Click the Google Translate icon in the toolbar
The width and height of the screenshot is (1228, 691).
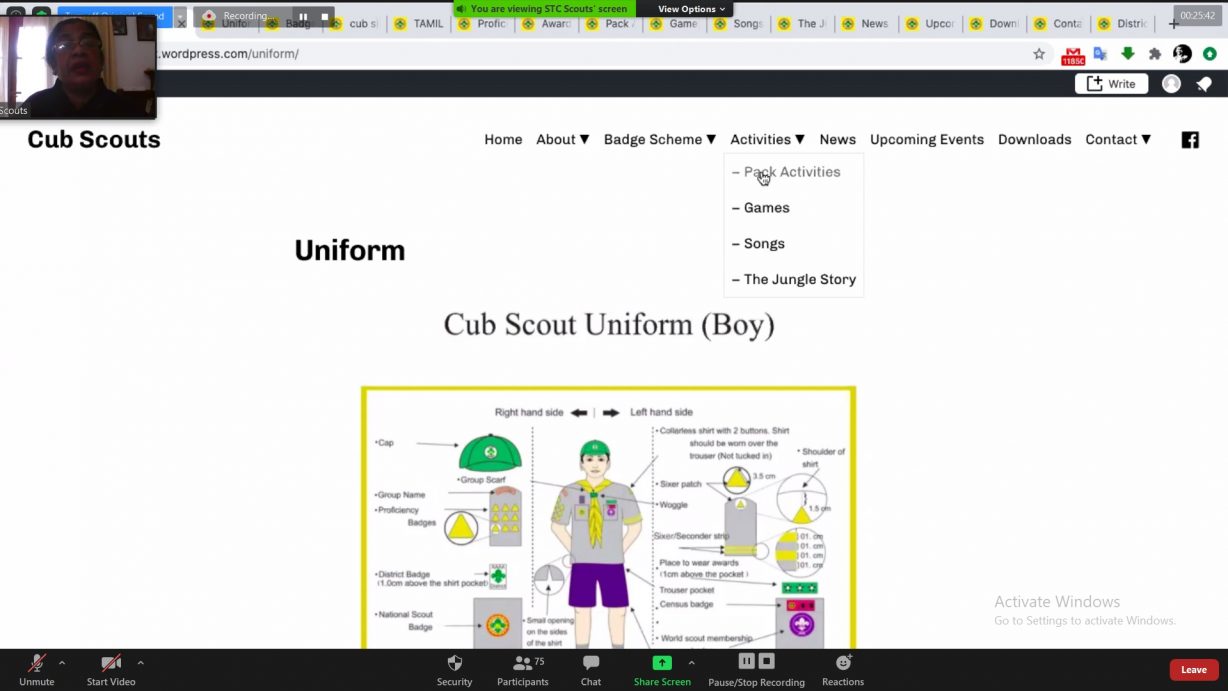pyautogui.click(x=1100, y=54)
